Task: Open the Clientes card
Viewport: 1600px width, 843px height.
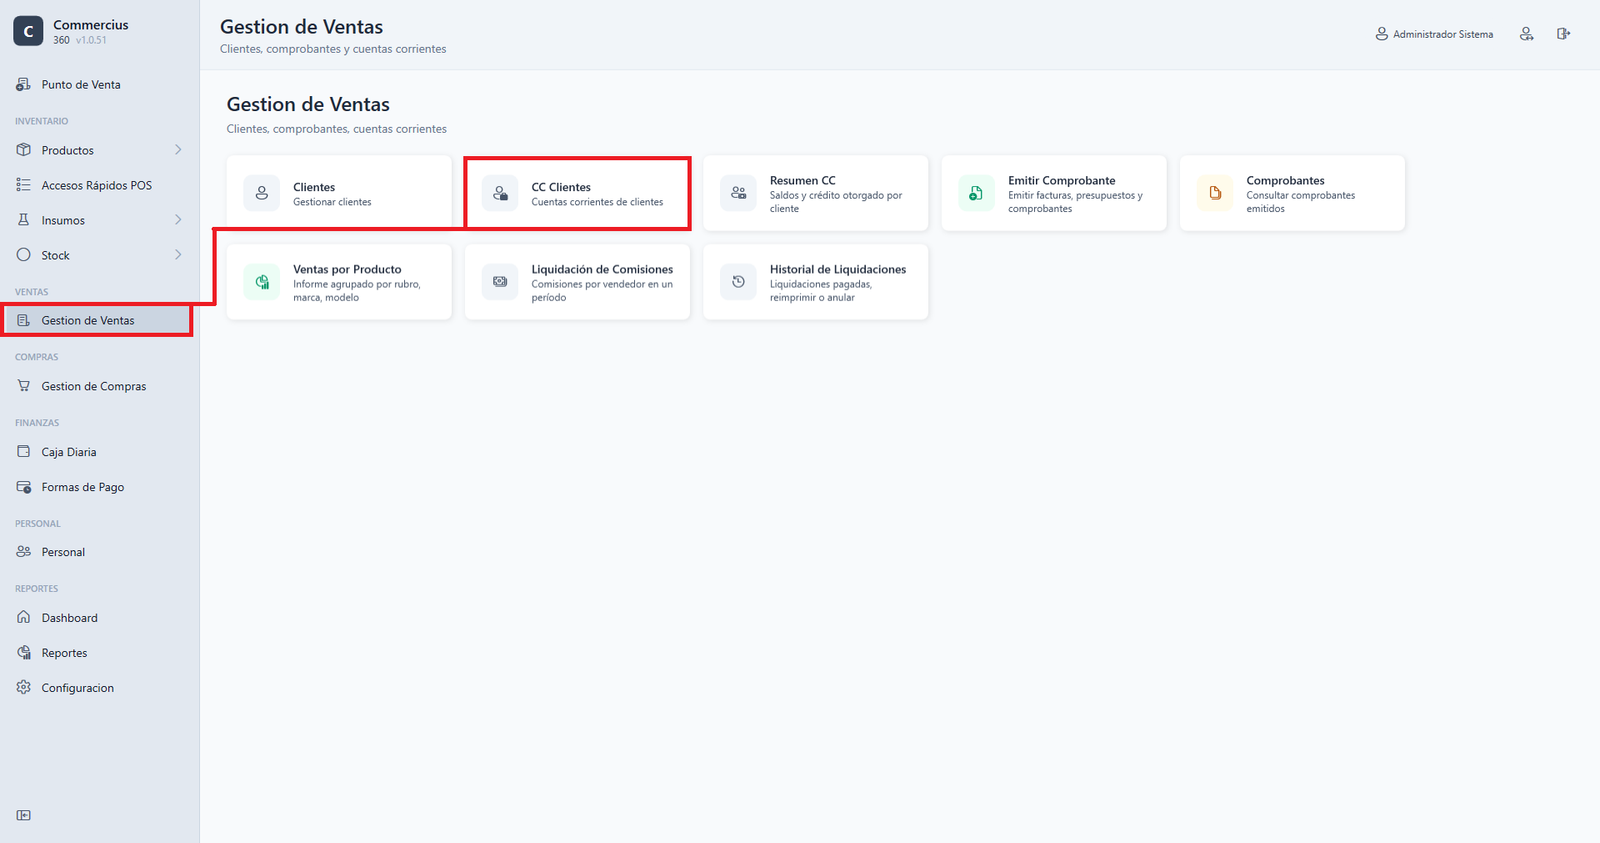Action: [x=339, y=193]
